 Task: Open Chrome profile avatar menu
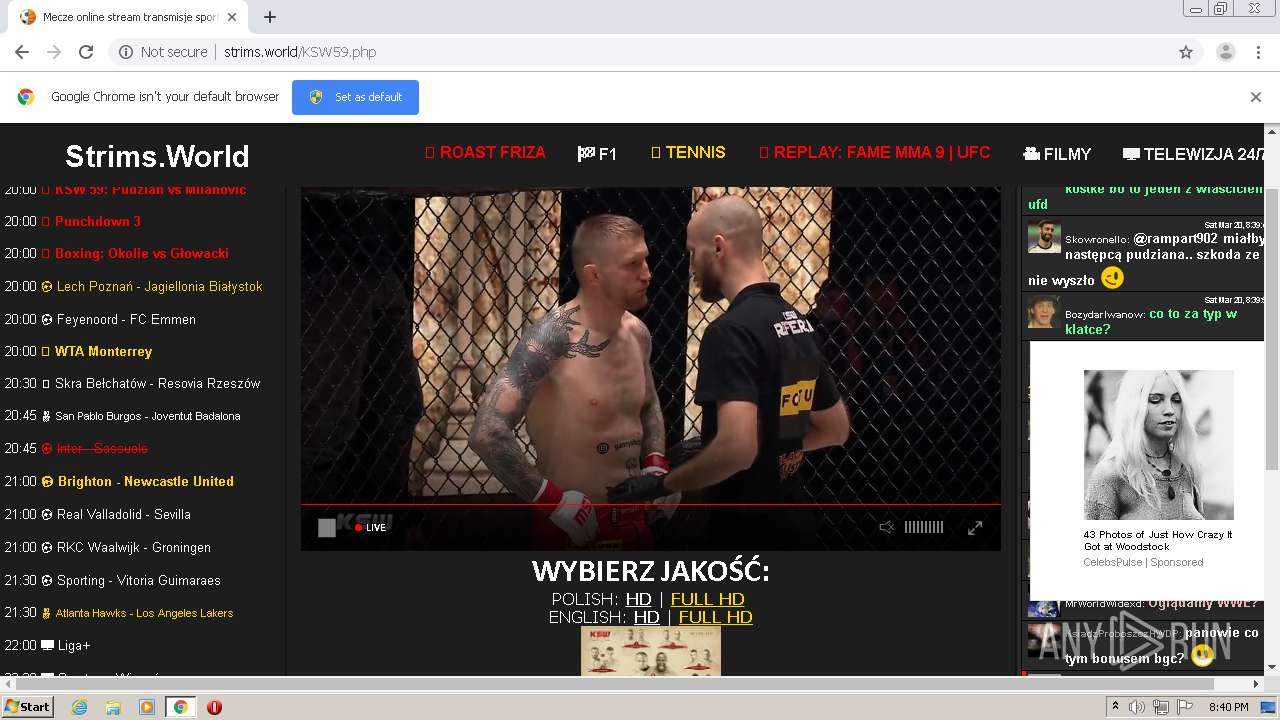tap(1225, 52)
